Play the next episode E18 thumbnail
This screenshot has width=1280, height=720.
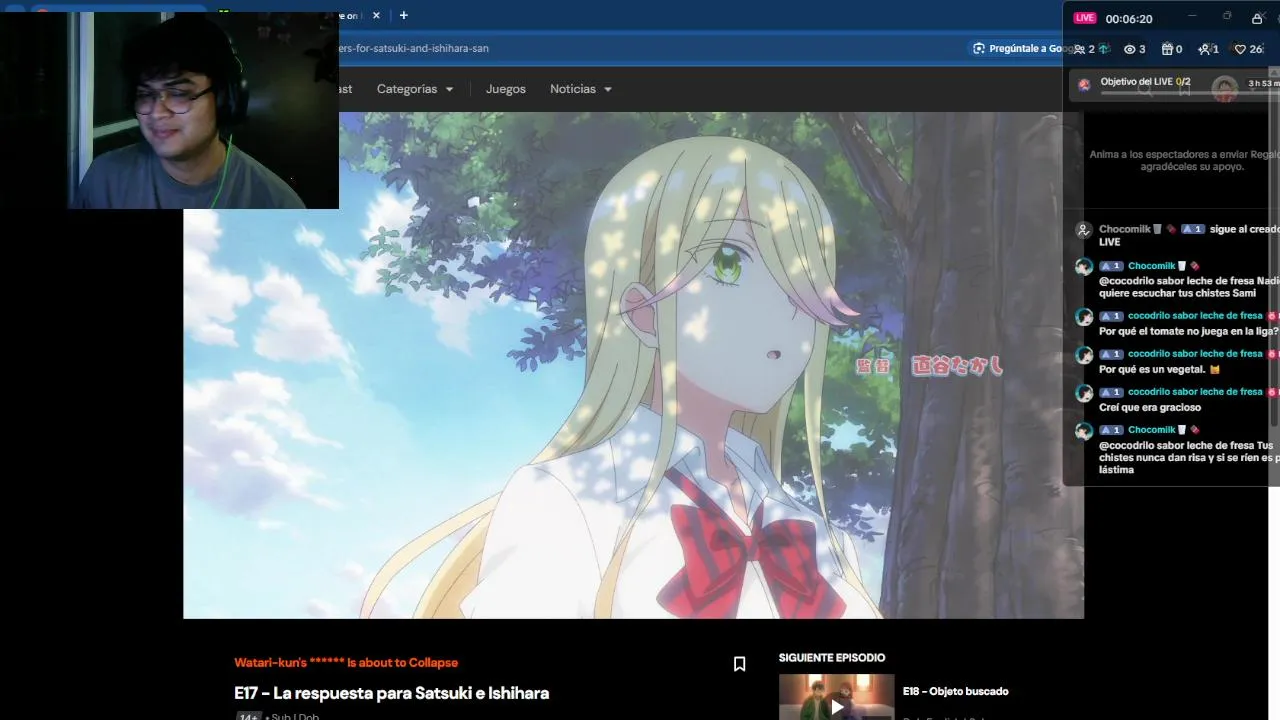pos(836,697)
